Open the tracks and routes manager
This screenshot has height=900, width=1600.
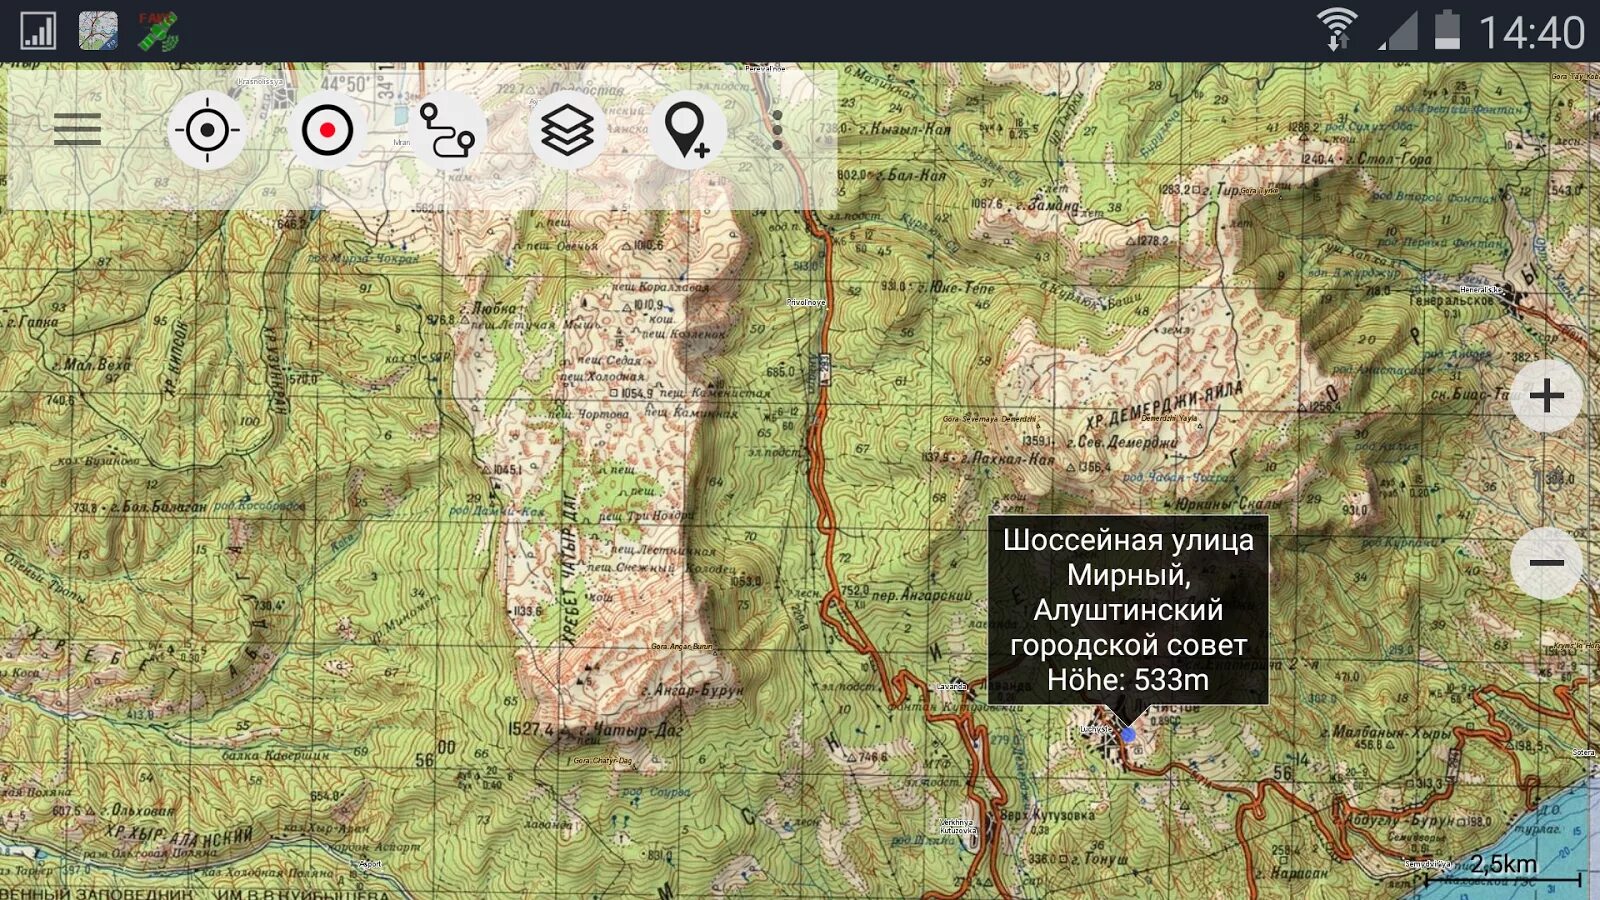(447, 133)
